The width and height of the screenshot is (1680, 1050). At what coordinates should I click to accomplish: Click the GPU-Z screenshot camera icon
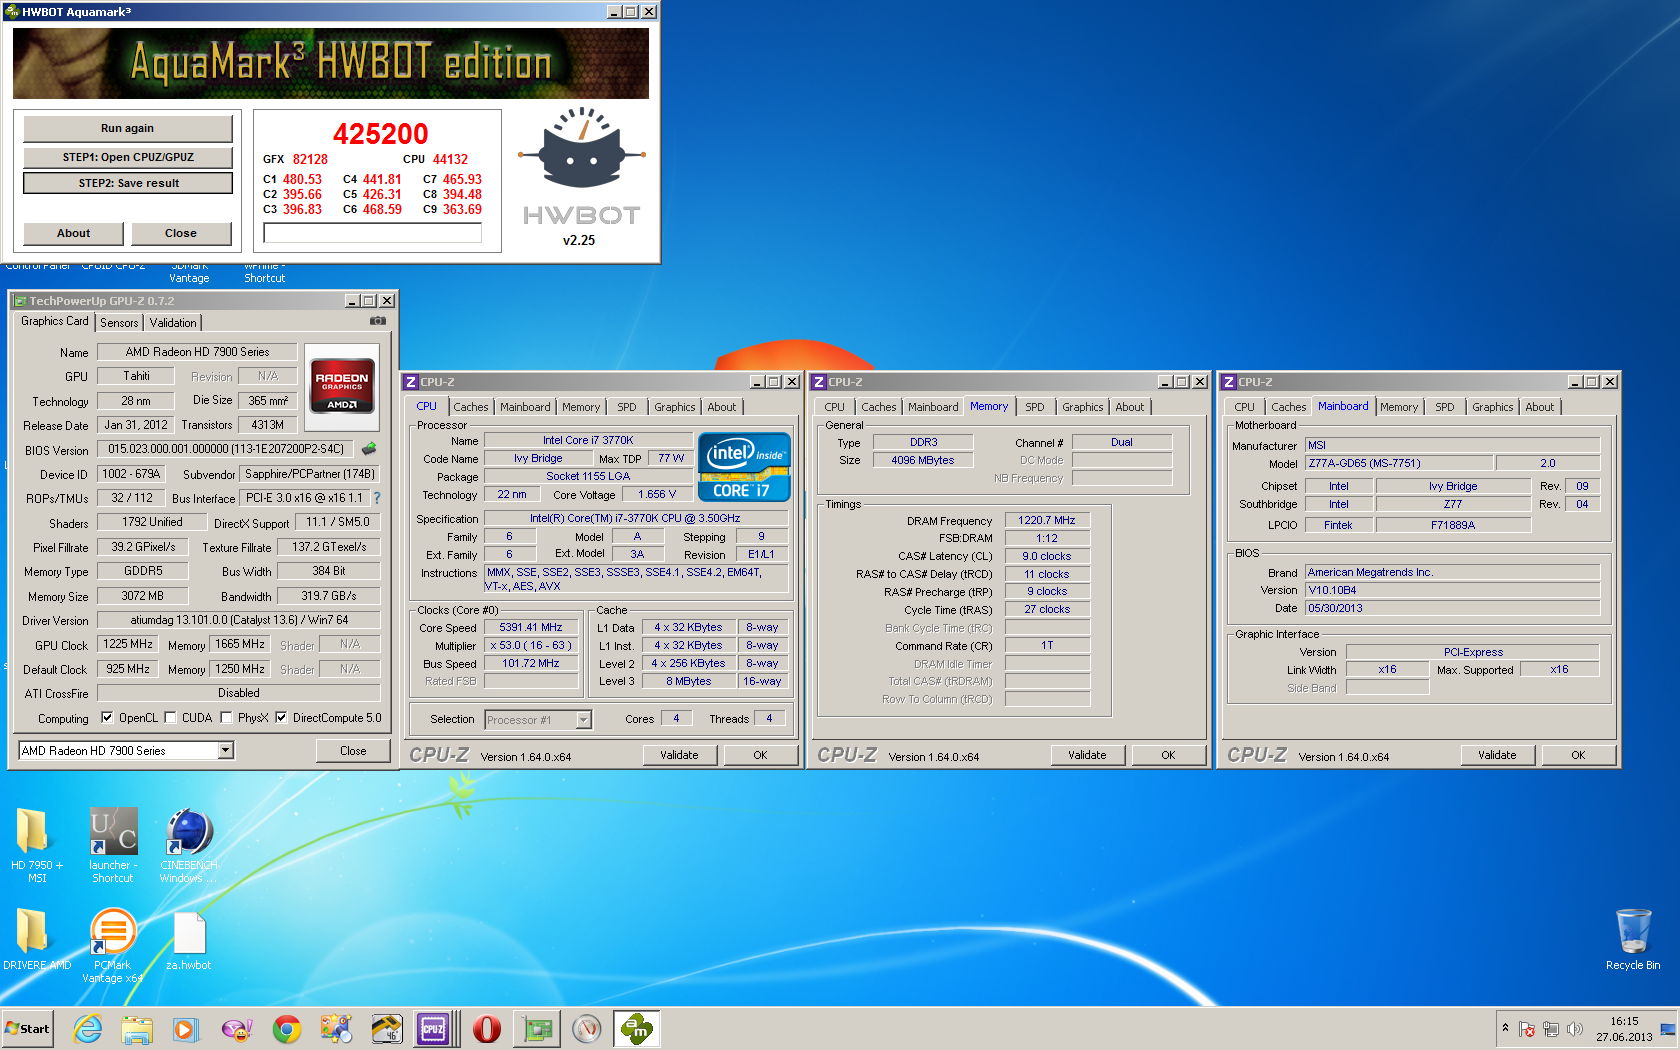coord(378,321)
